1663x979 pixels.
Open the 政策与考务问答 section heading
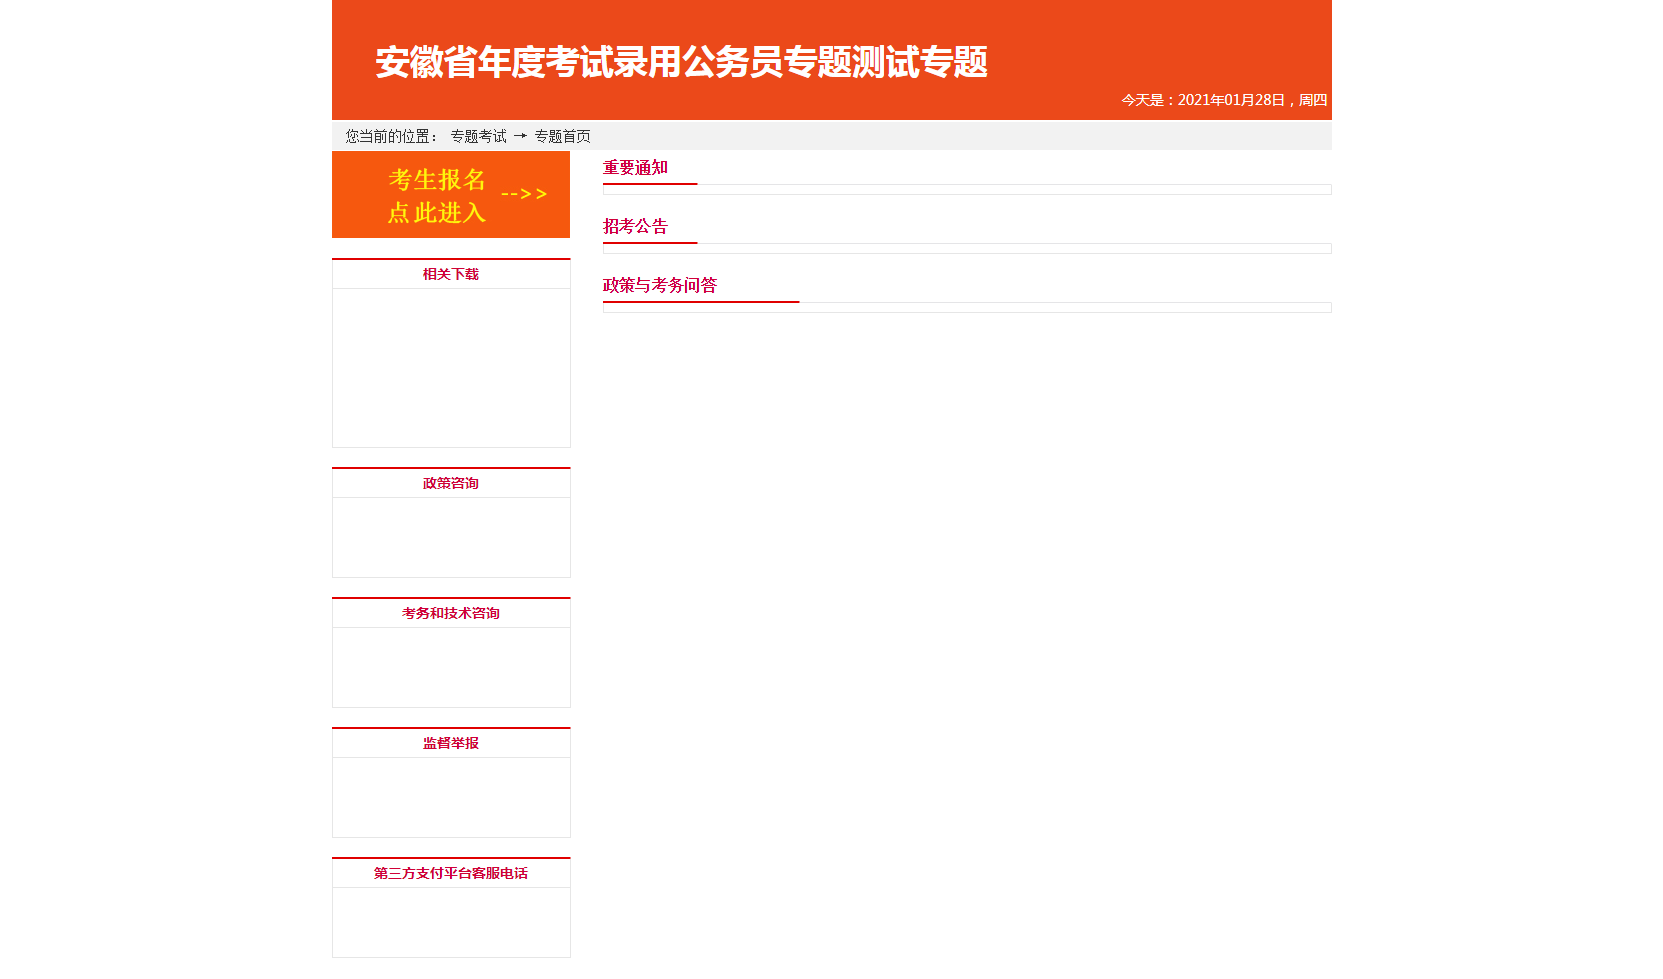[660, 286]
